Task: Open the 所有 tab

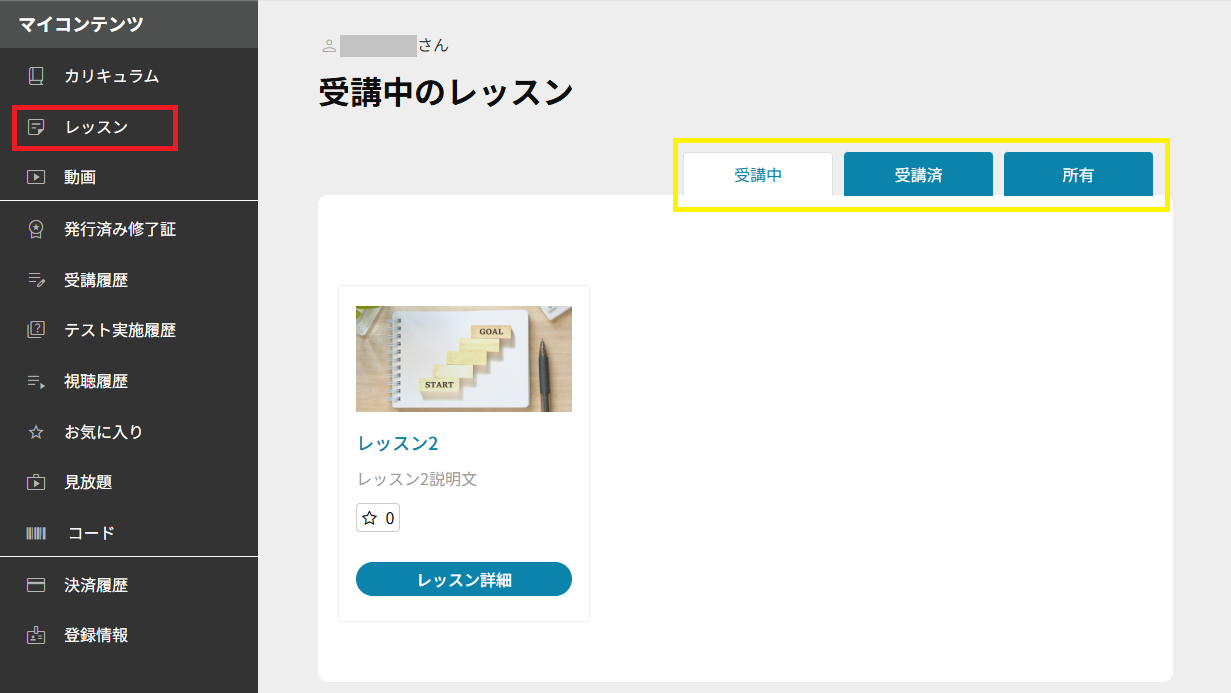Action: [x=1078, y=175]
